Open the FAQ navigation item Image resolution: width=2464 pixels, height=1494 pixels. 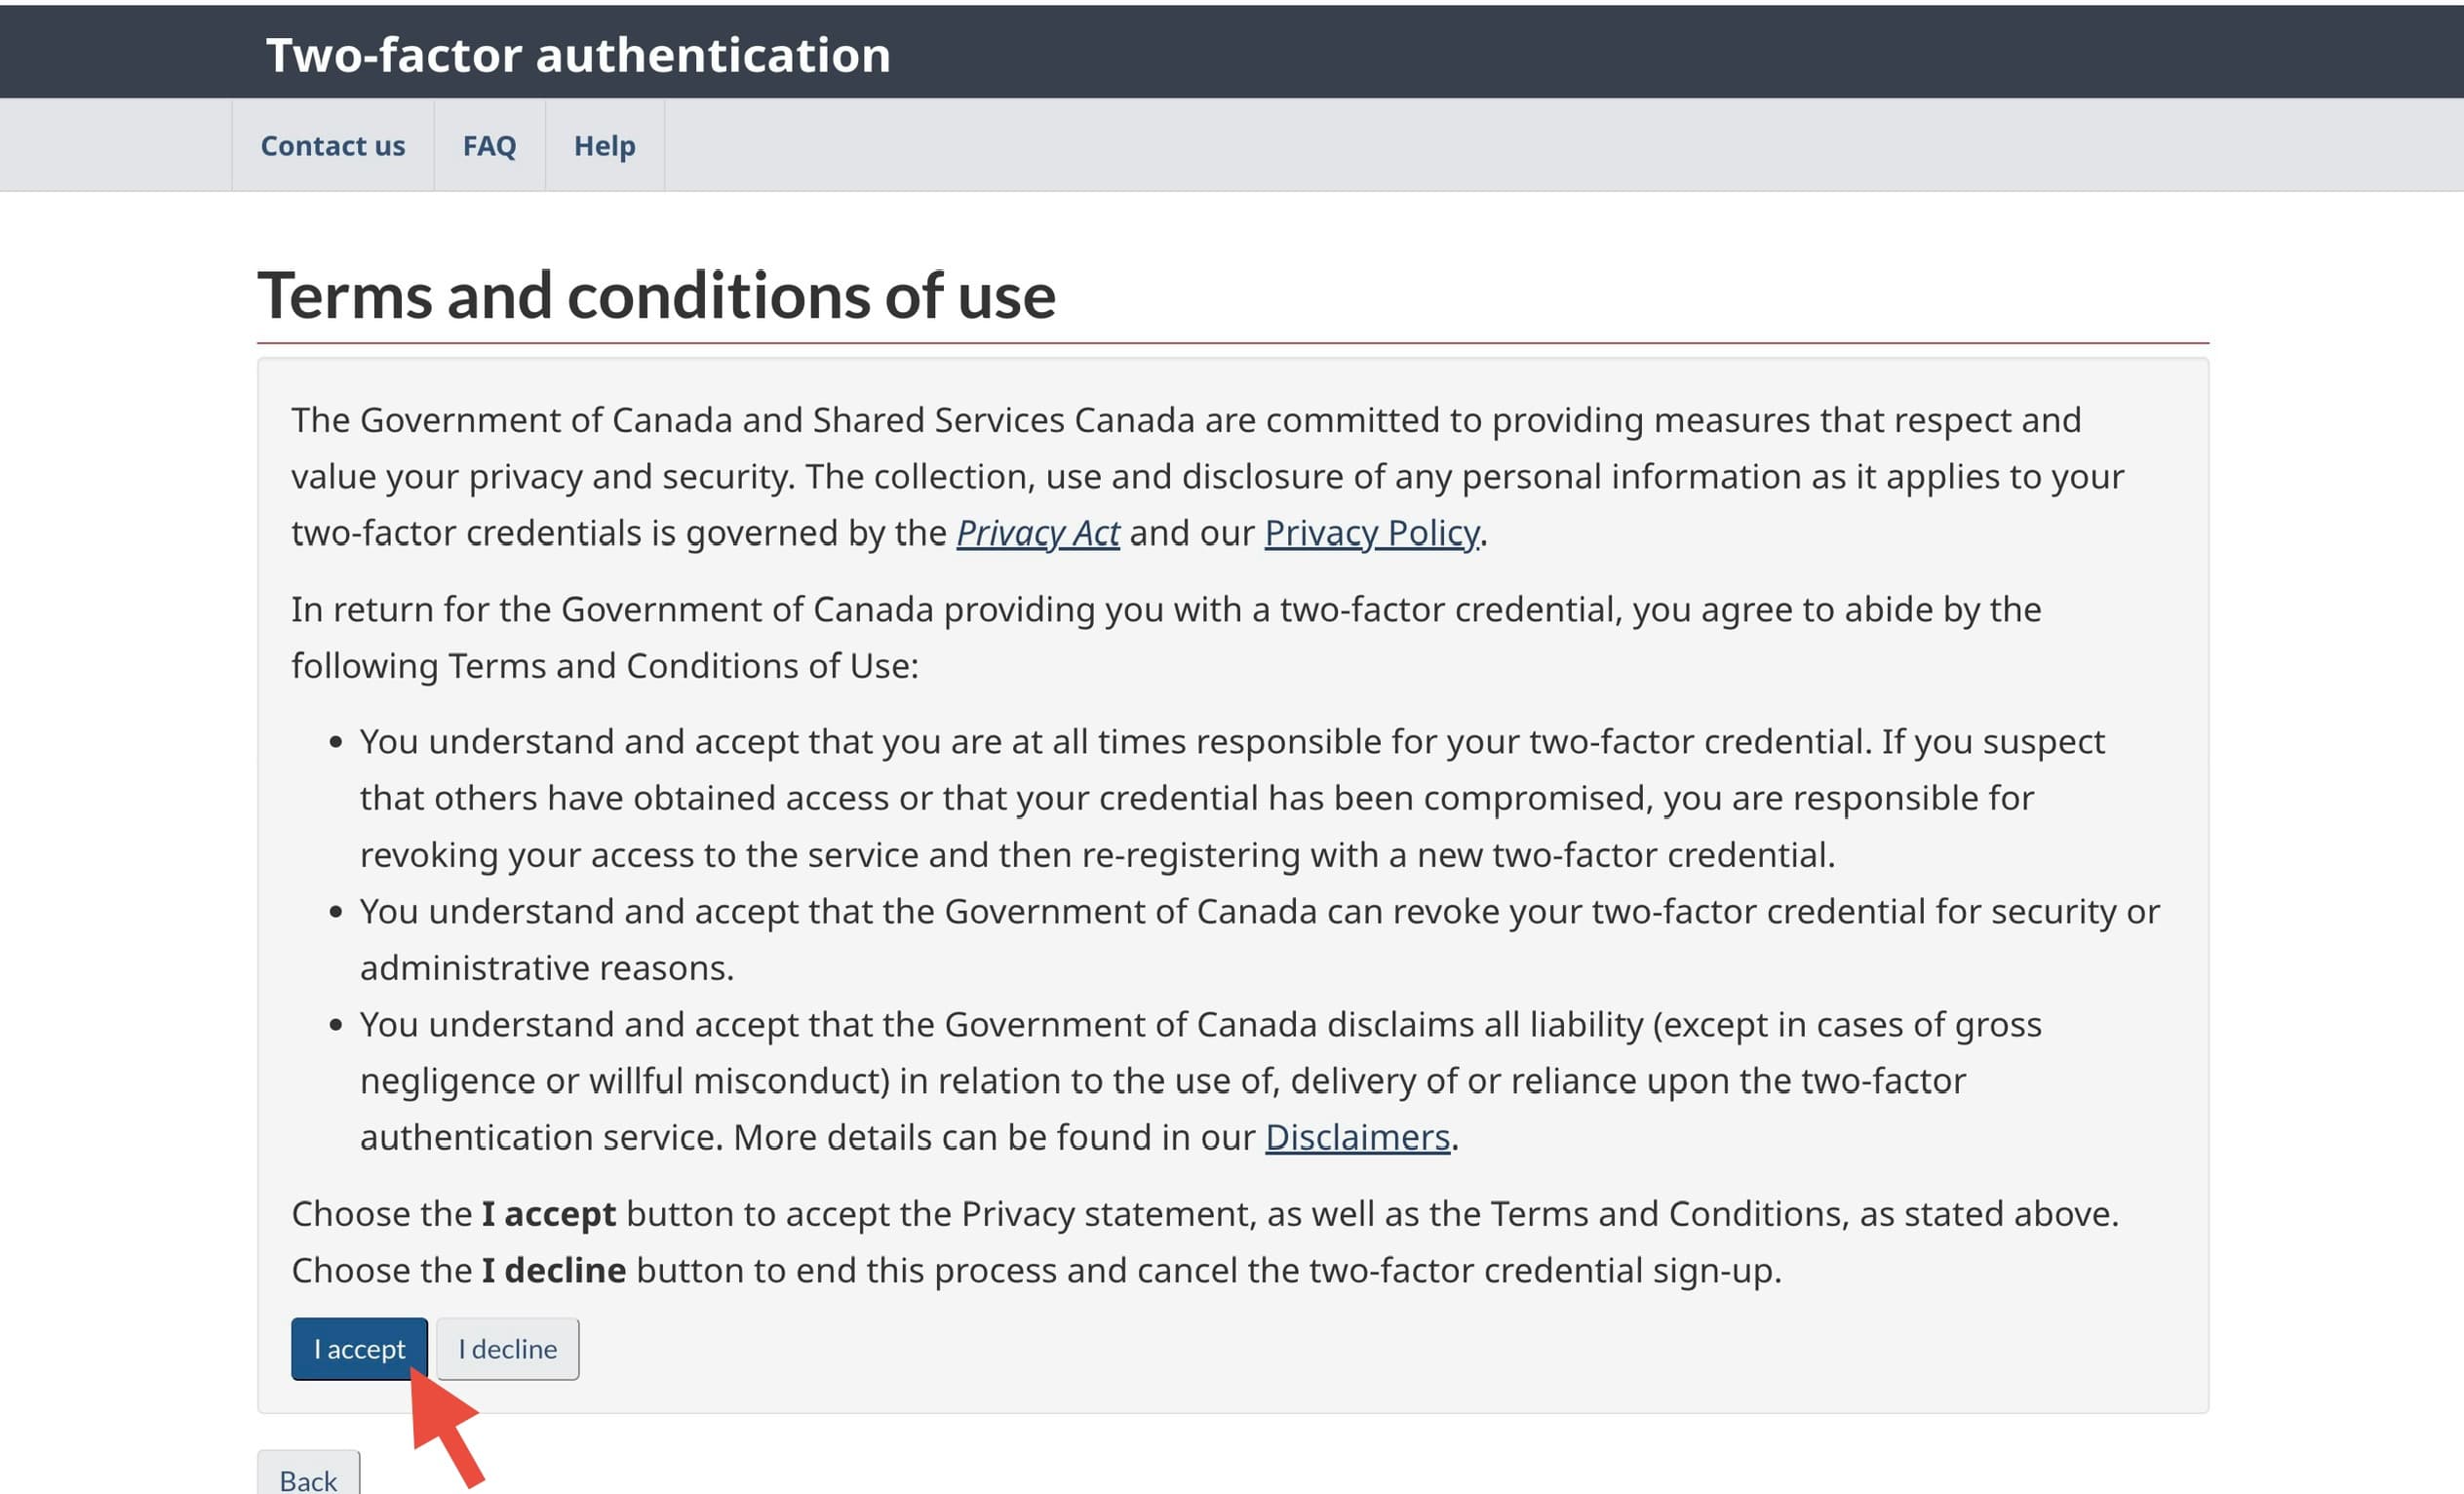(x=489, y=146)
